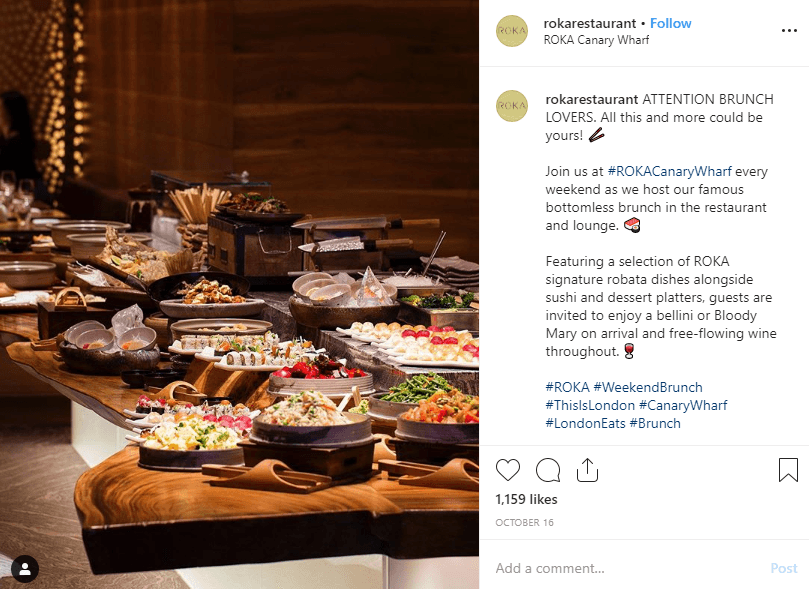View the 1,159 likes list
809x589 pixels.
pos(526,499)
